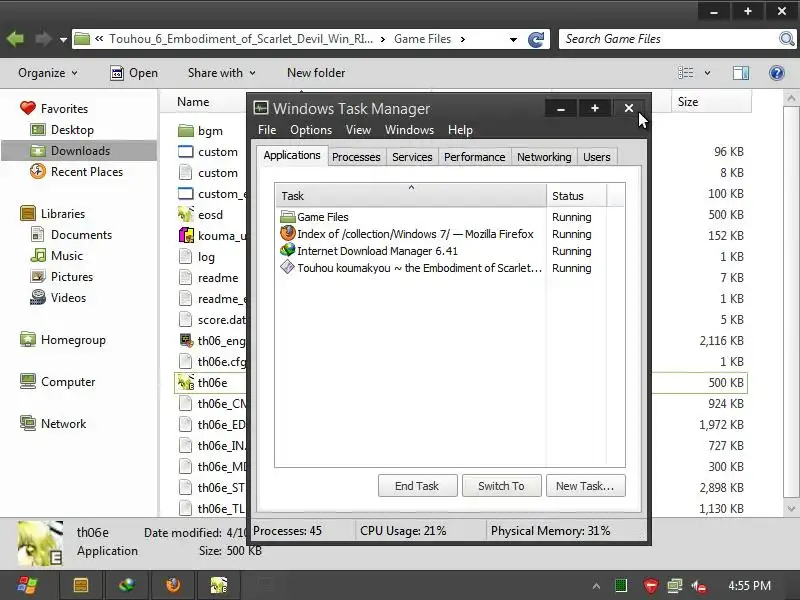Select the bgm folder icon
The height and width of the screenshot is (600, 800).
pyautogui.click(x=186, y=131)
